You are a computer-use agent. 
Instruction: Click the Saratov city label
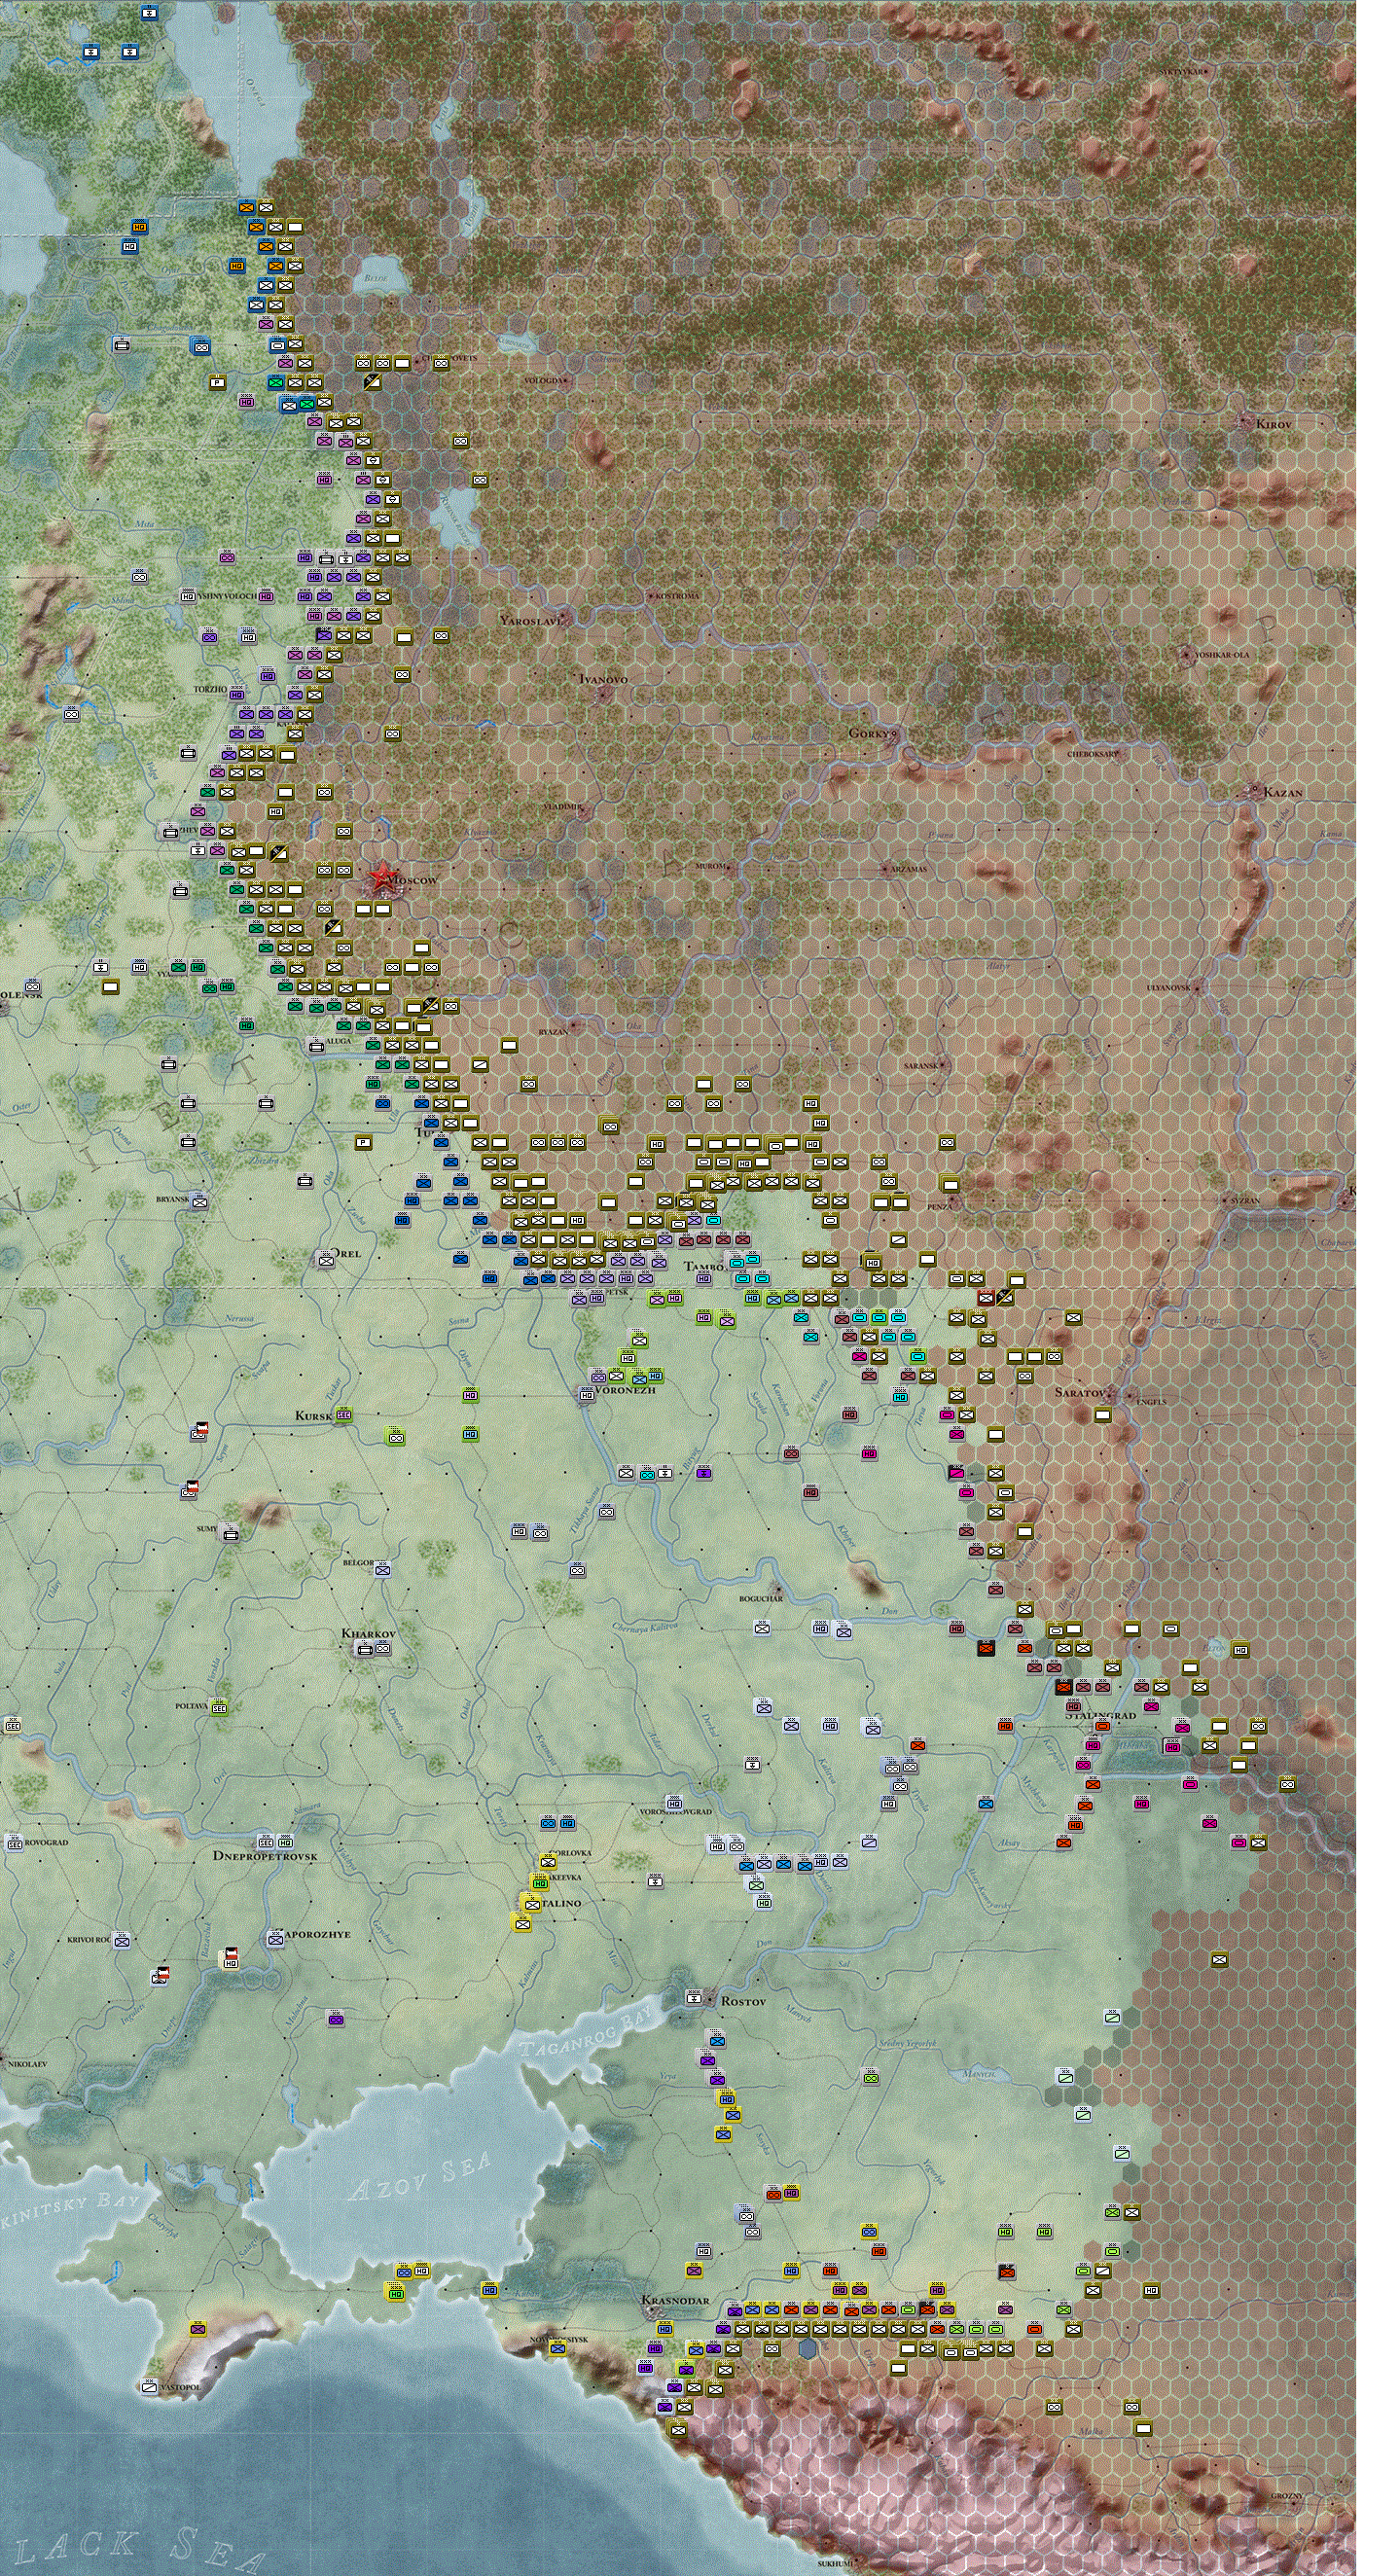[1080, 1392]
